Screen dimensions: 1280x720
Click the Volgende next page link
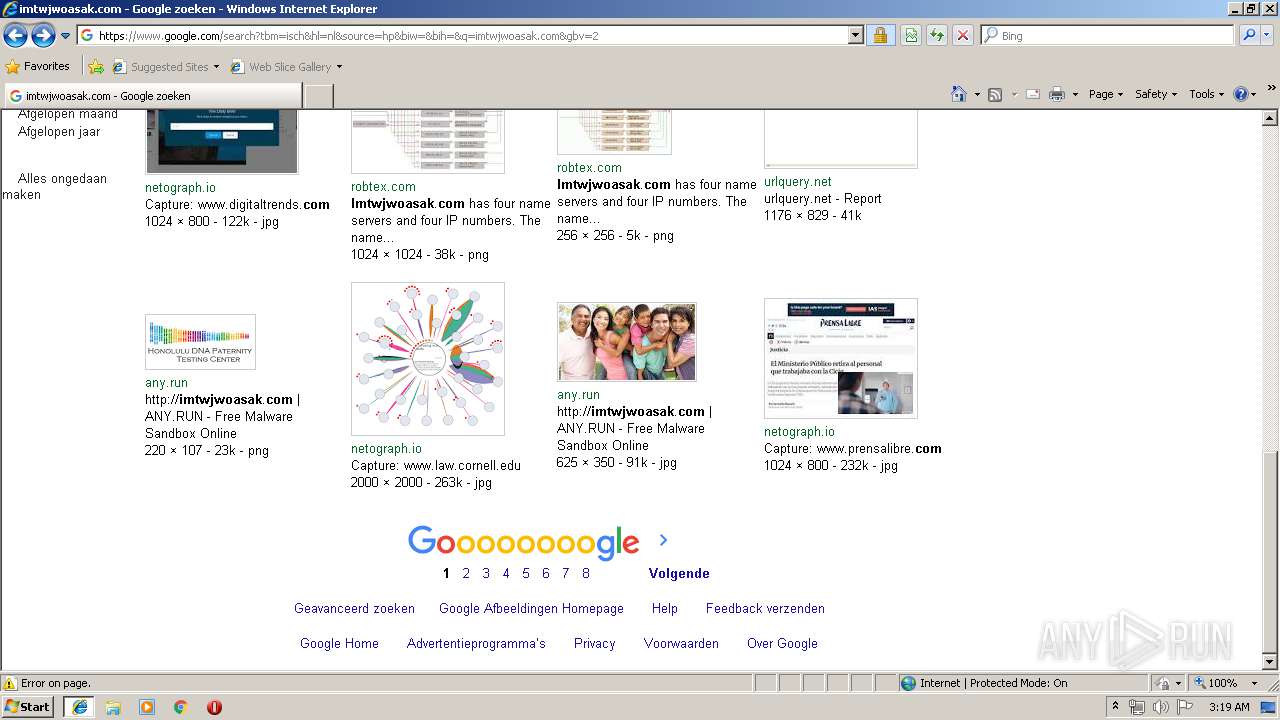679,573
